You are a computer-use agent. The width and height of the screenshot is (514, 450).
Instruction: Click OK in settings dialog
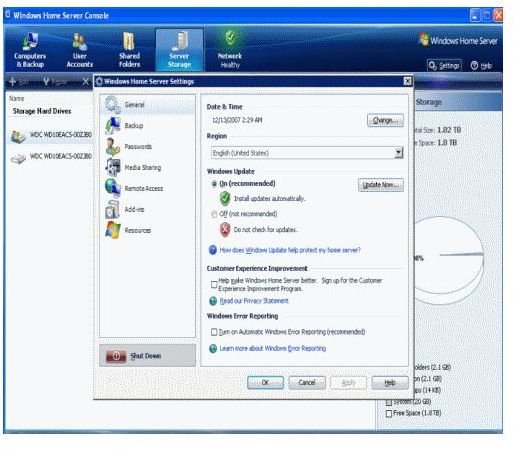pyautogui.click(x=265, y=383)
